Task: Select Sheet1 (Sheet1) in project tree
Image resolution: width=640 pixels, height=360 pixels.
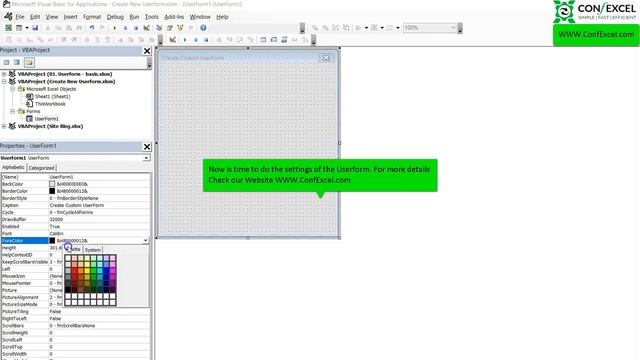Action: click(52, 96)
